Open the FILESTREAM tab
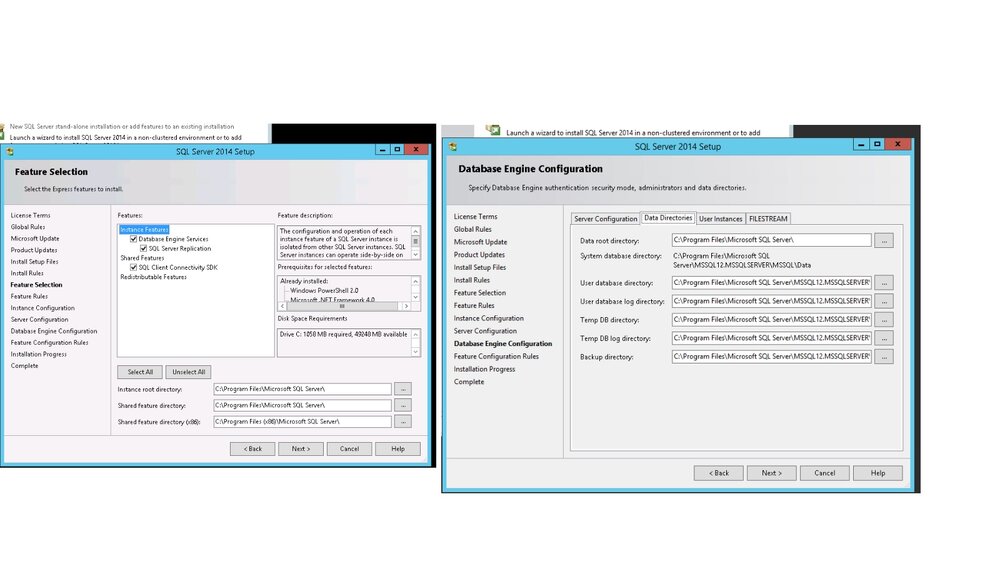This screenshot has width=1000, height=562. click(x=768, y=219)
